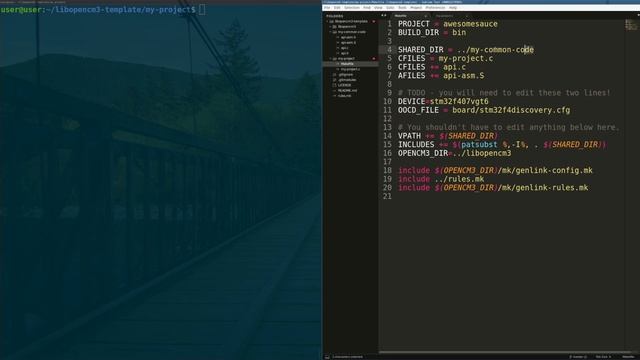This screenshot has height=360, width=640.
Task: Click the horizontal scrollbar under the editor
Action: pyautogui.click(x=506, y=352)
